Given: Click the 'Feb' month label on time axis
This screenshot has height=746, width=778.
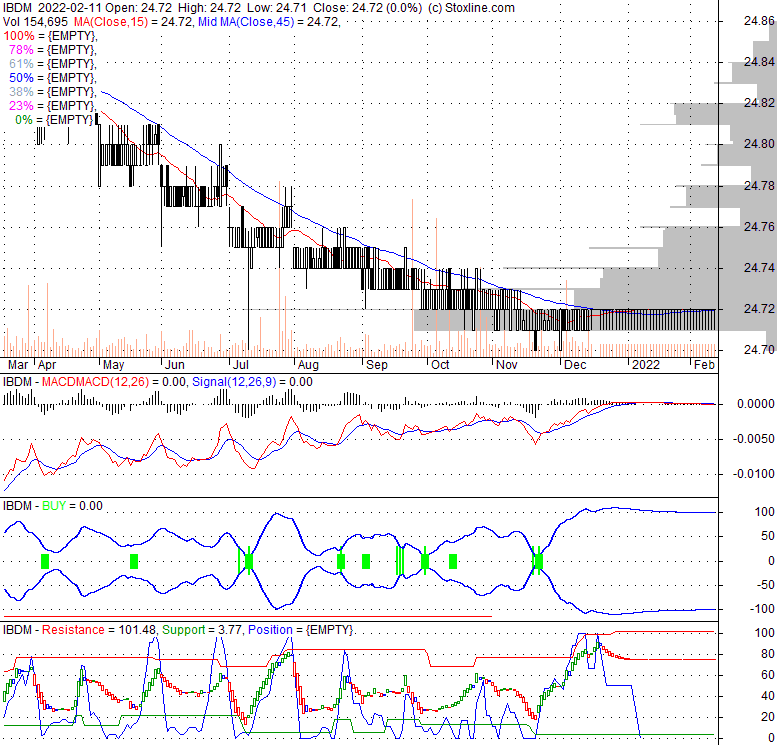Looking at the screenshot, I should [x=704, y=365].
